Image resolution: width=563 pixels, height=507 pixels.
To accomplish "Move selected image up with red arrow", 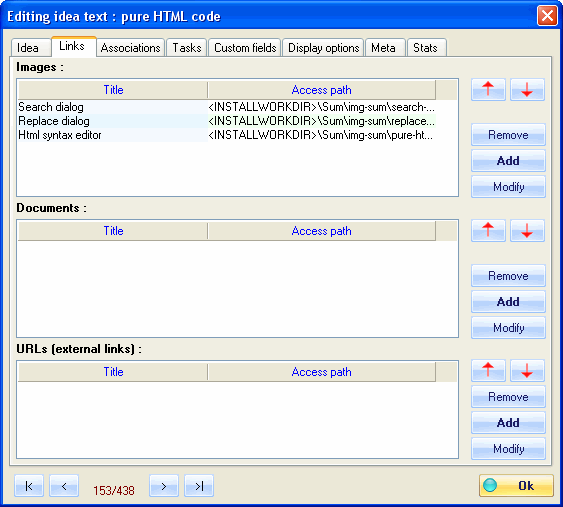I will coord(488,89).
